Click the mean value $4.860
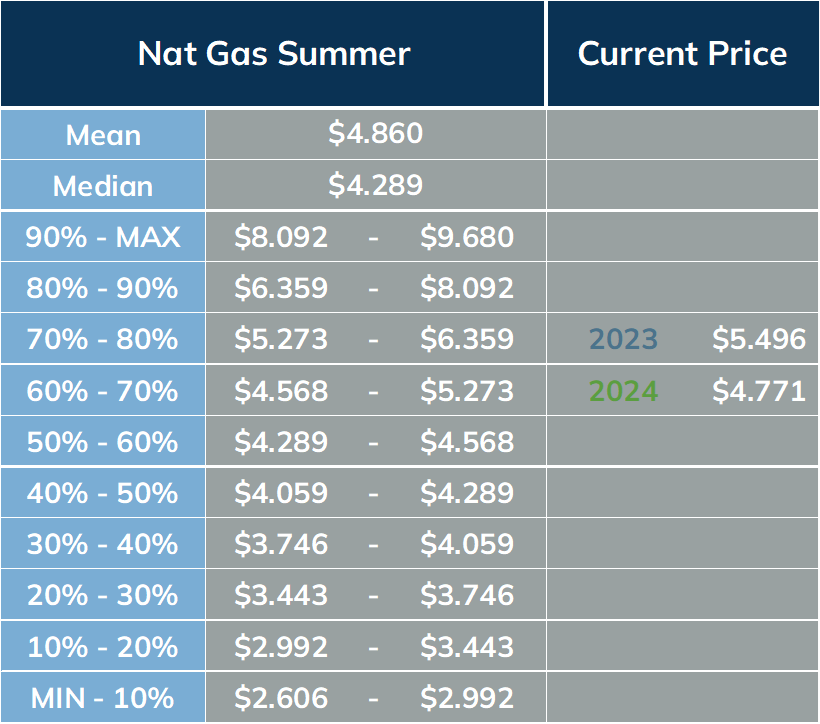Screen dimensions: 820x724 pos(375,133)
